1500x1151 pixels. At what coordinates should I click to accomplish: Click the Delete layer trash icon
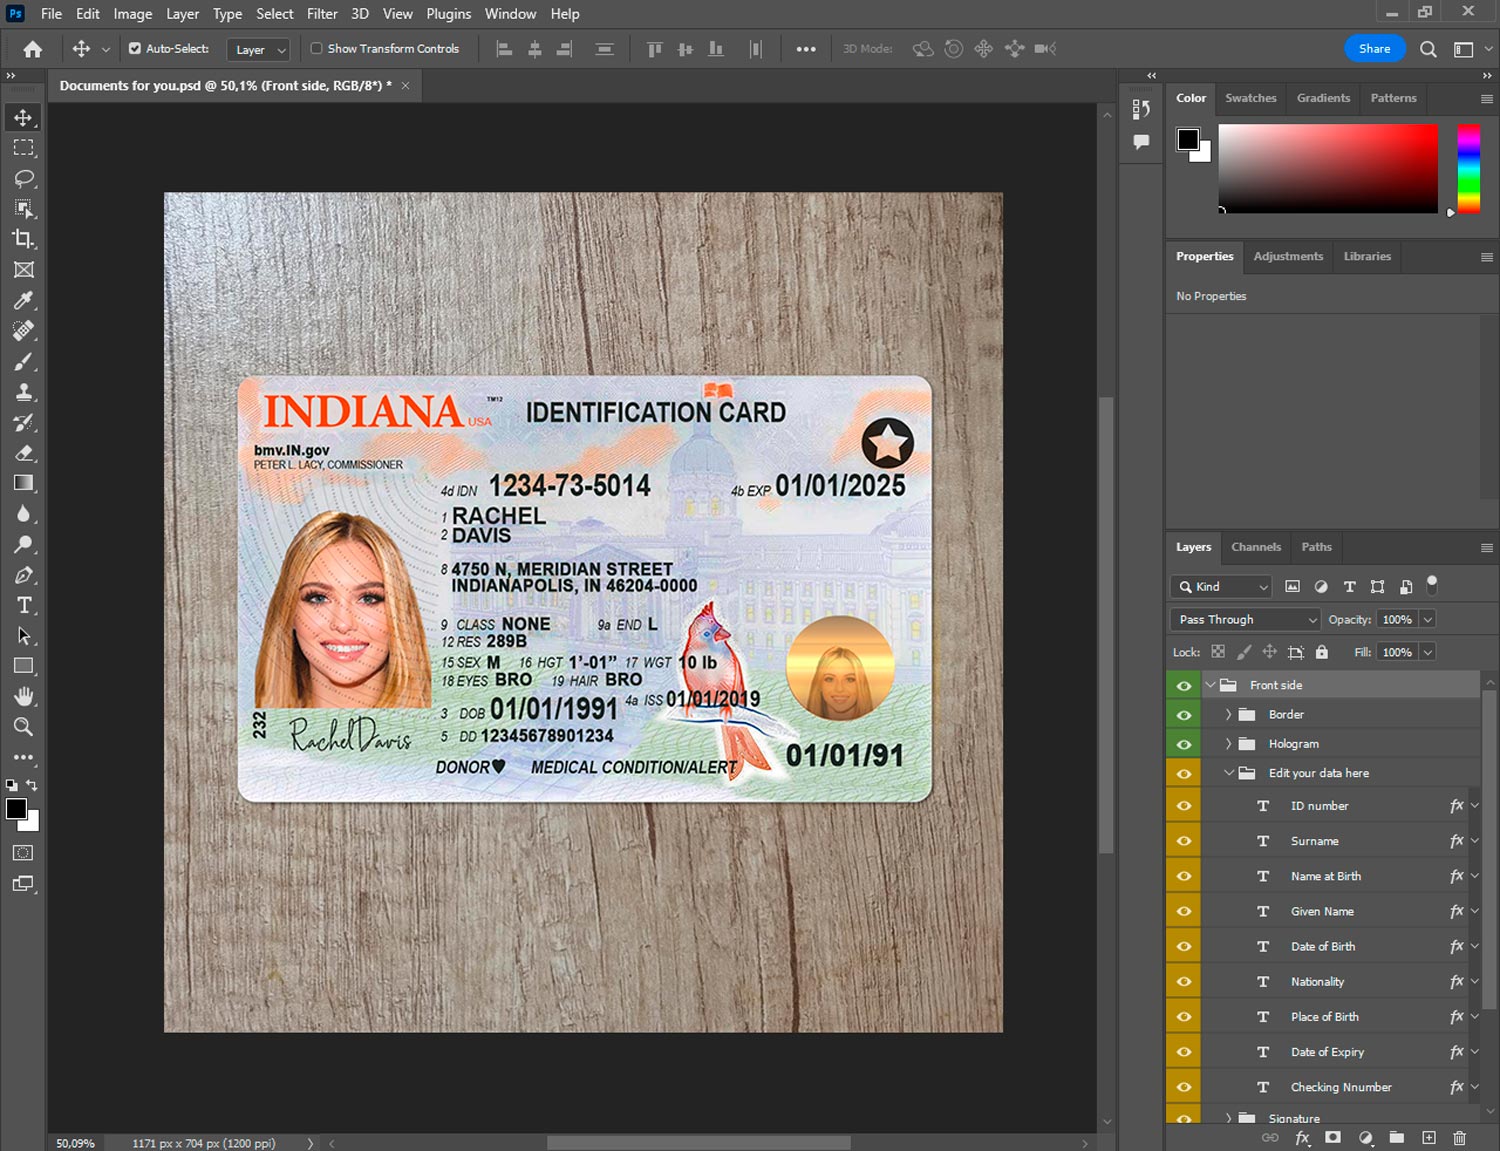point(1459,1138)
